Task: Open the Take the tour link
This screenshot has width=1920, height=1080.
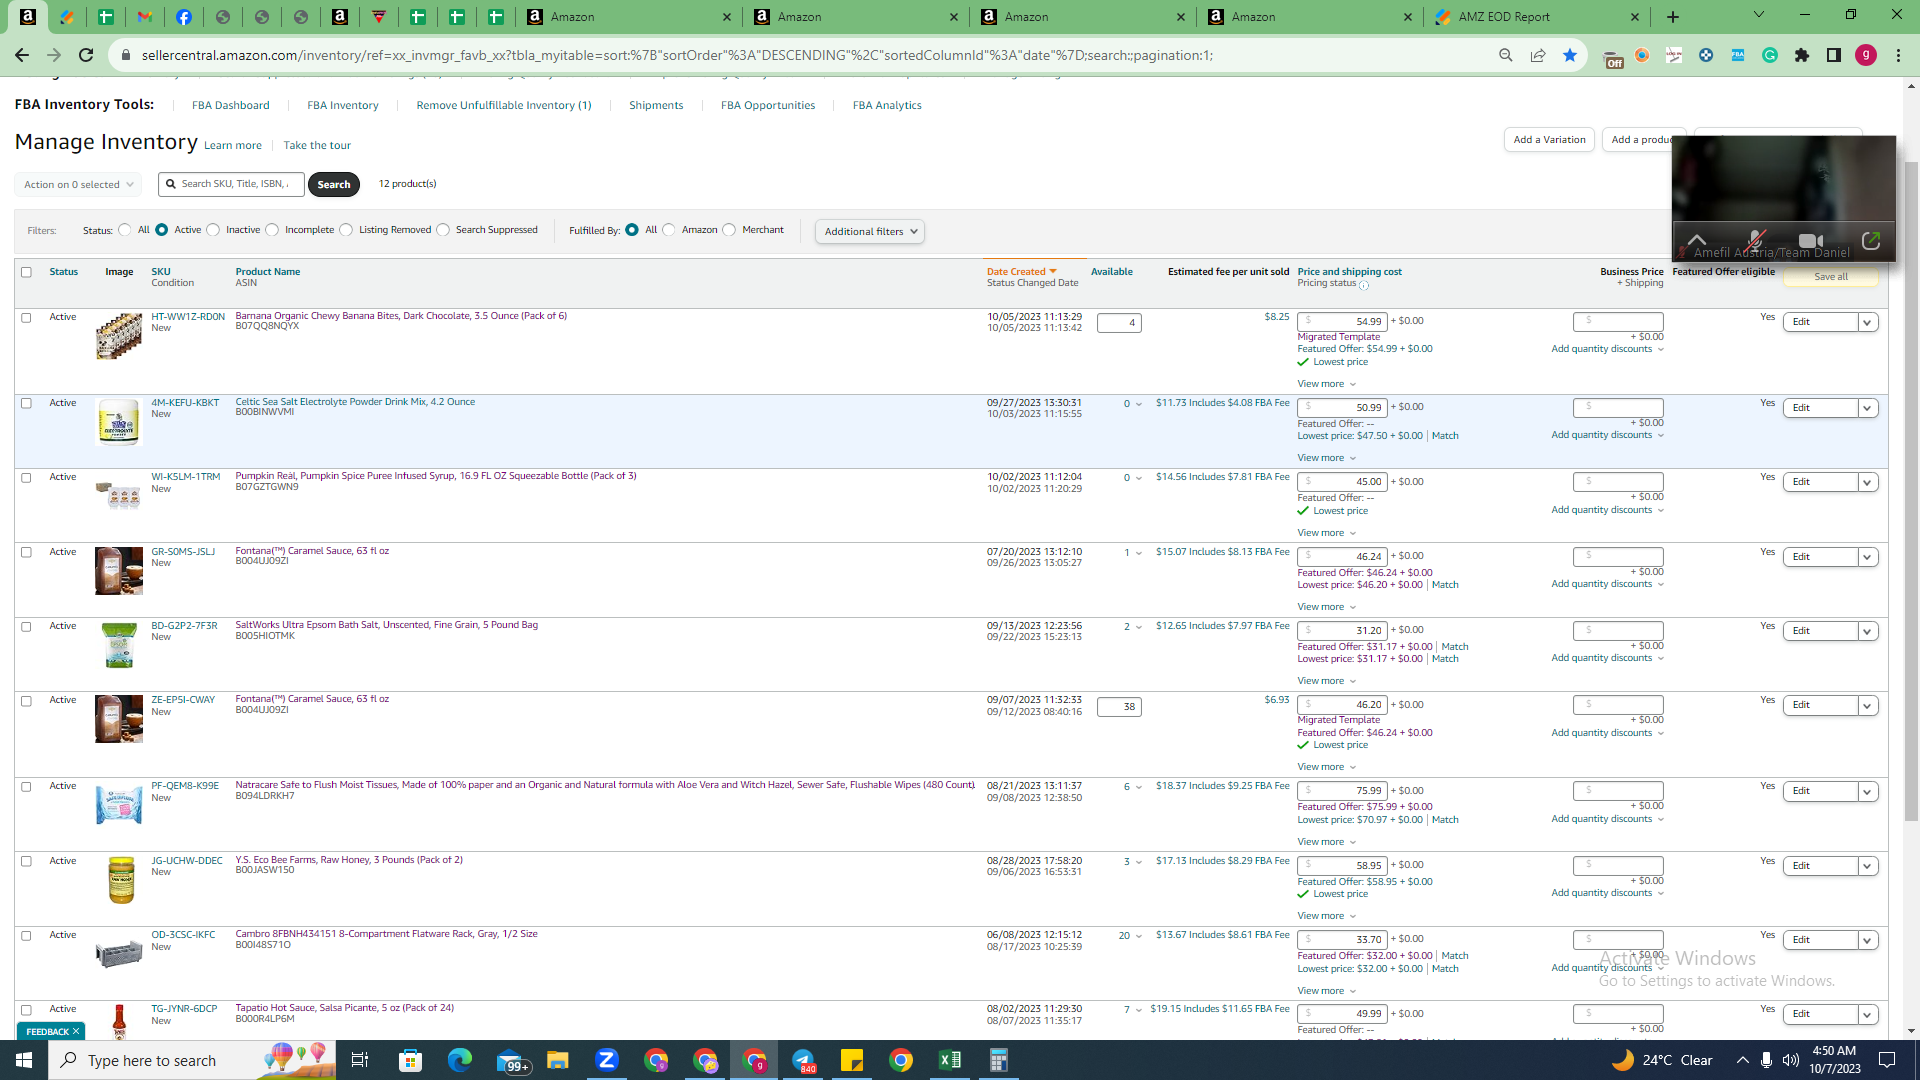Action: (317, 146)
